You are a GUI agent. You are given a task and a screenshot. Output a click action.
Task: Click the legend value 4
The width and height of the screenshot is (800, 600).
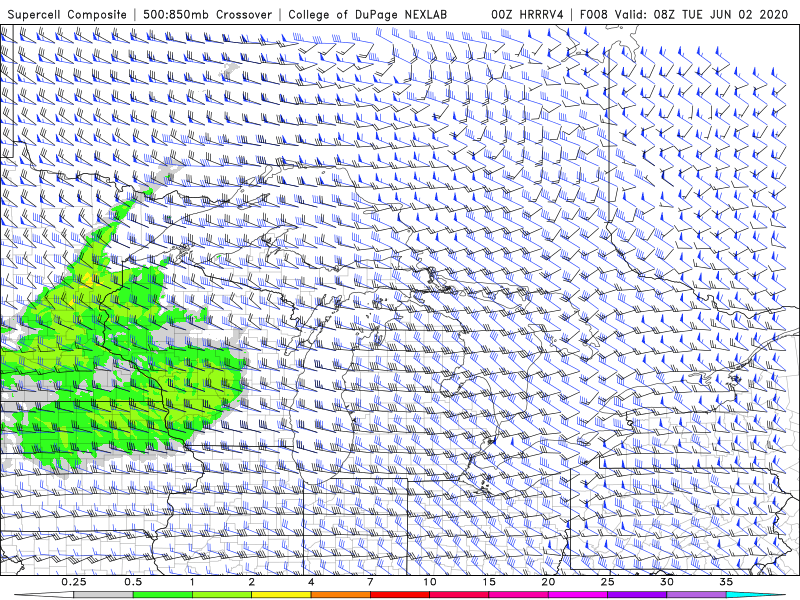[x=311, y=582]
